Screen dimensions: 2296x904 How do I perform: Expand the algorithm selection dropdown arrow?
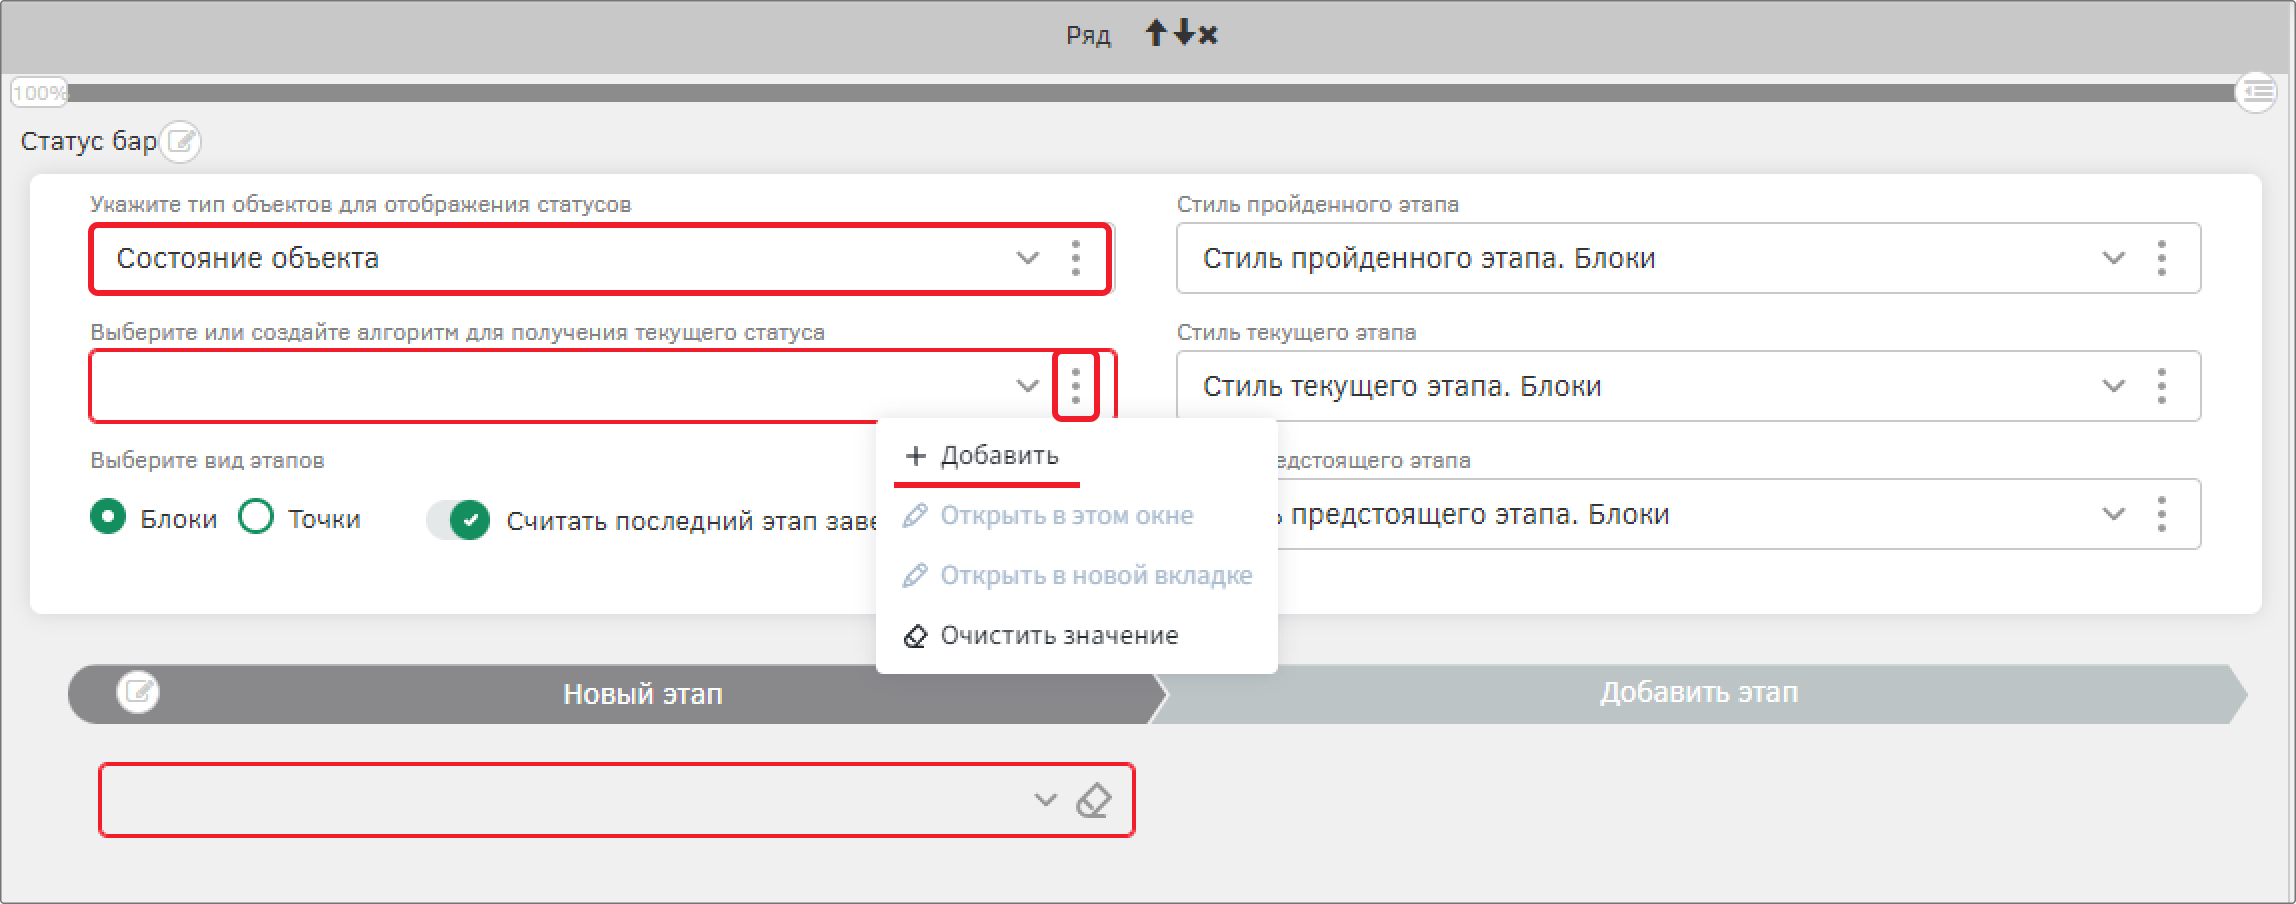point(1028,386)
